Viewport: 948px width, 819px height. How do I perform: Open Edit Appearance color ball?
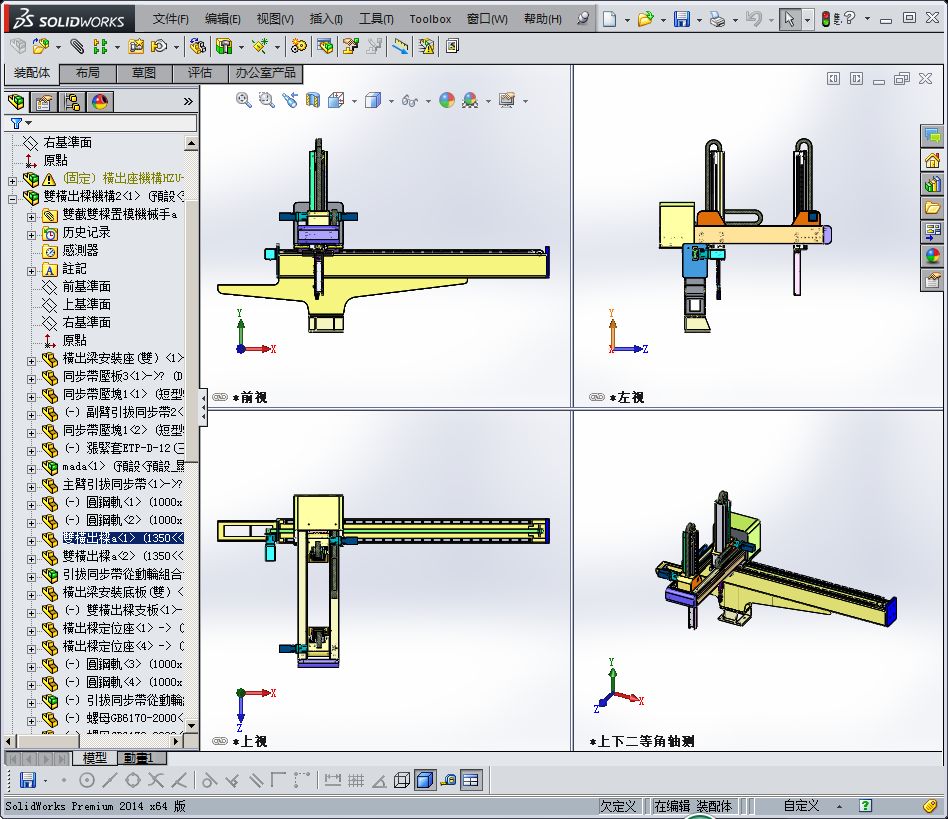point(447,100)
